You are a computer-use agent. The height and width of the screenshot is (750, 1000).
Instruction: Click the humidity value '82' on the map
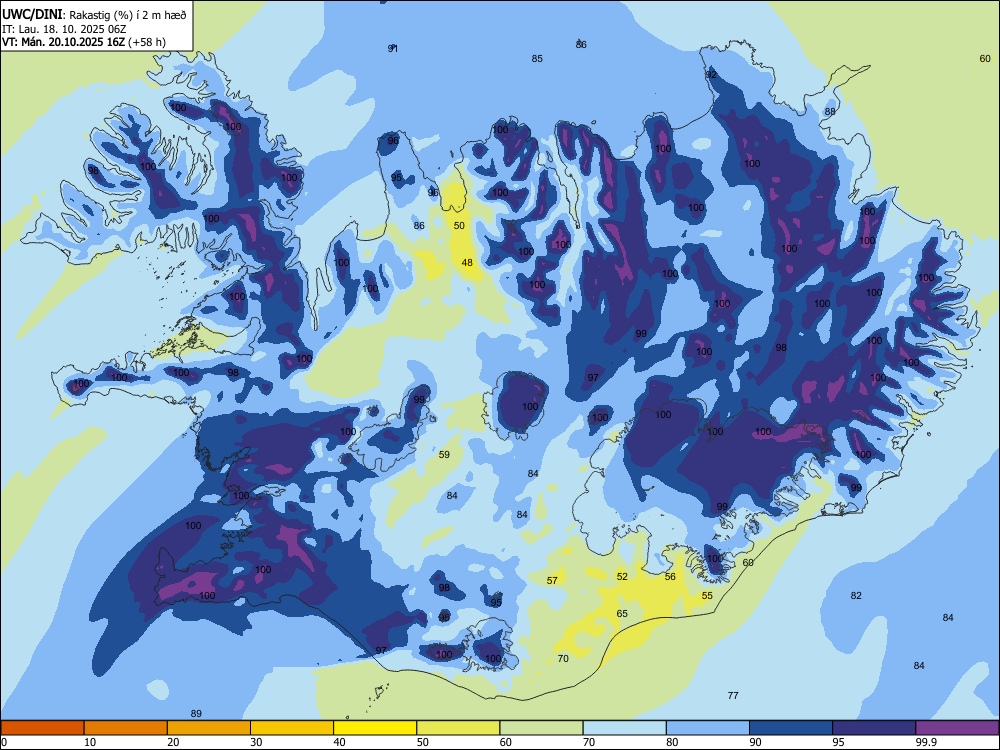click(856, 596)
